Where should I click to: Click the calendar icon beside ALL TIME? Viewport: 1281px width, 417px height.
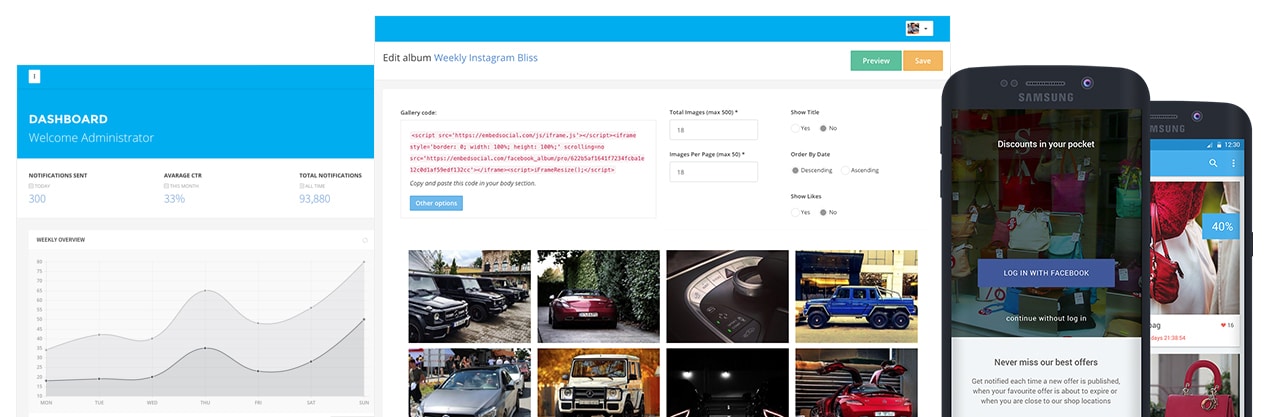(x=302, y=186)
